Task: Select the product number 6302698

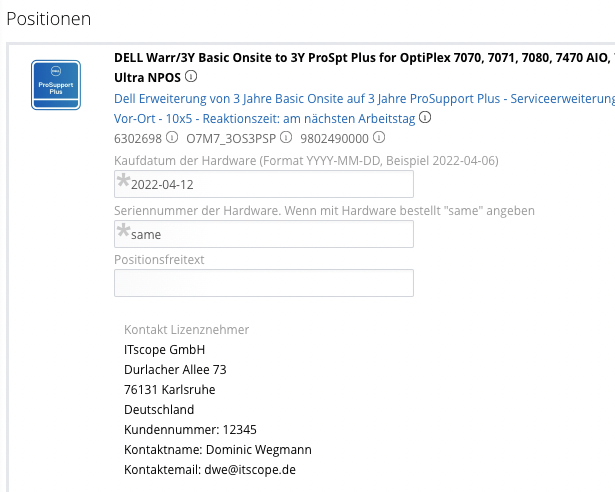Action: pos(138,138)
